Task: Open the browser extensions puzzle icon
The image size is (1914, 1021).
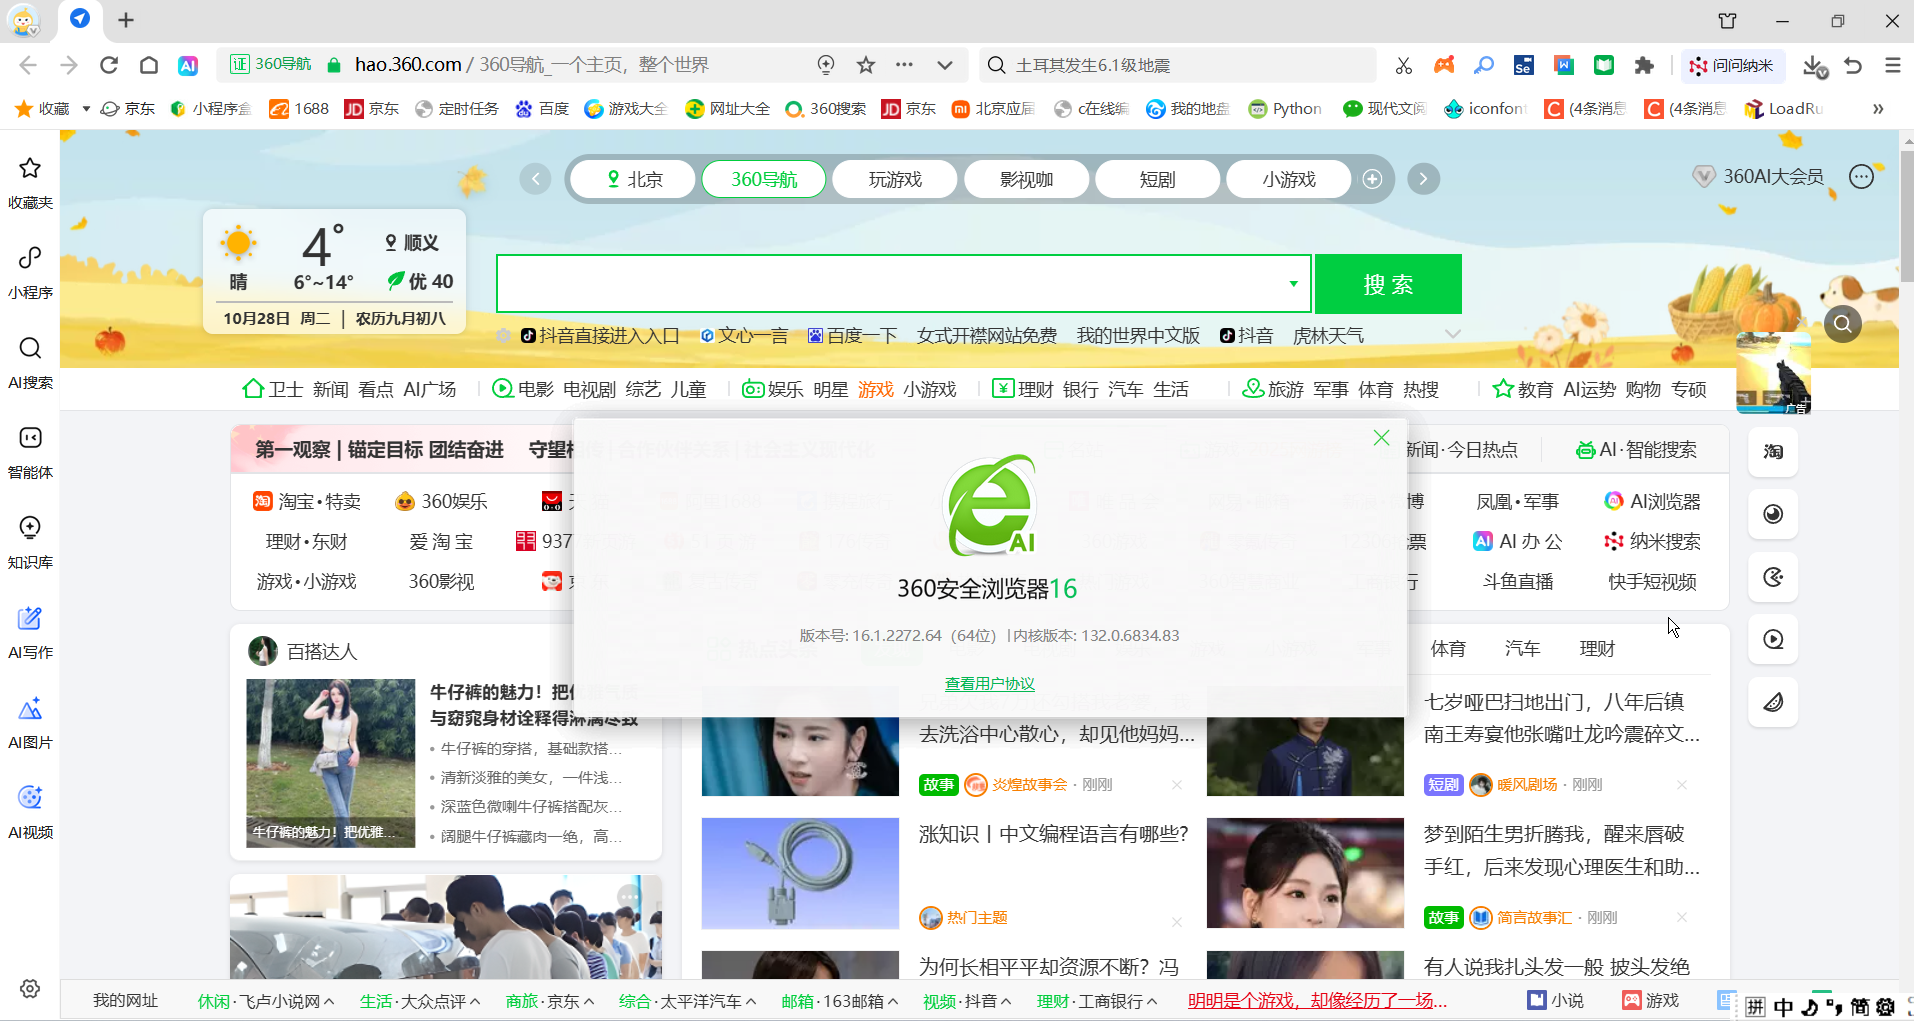Action: pyautogui.click(x=1644, y=64)
